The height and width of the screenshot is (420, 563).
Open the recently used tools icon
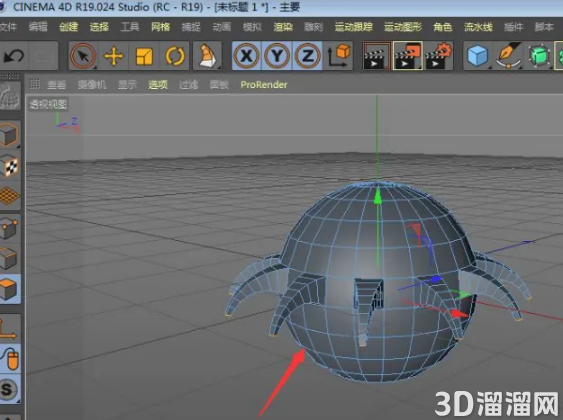pyautogui.click(x=207, y=56)
